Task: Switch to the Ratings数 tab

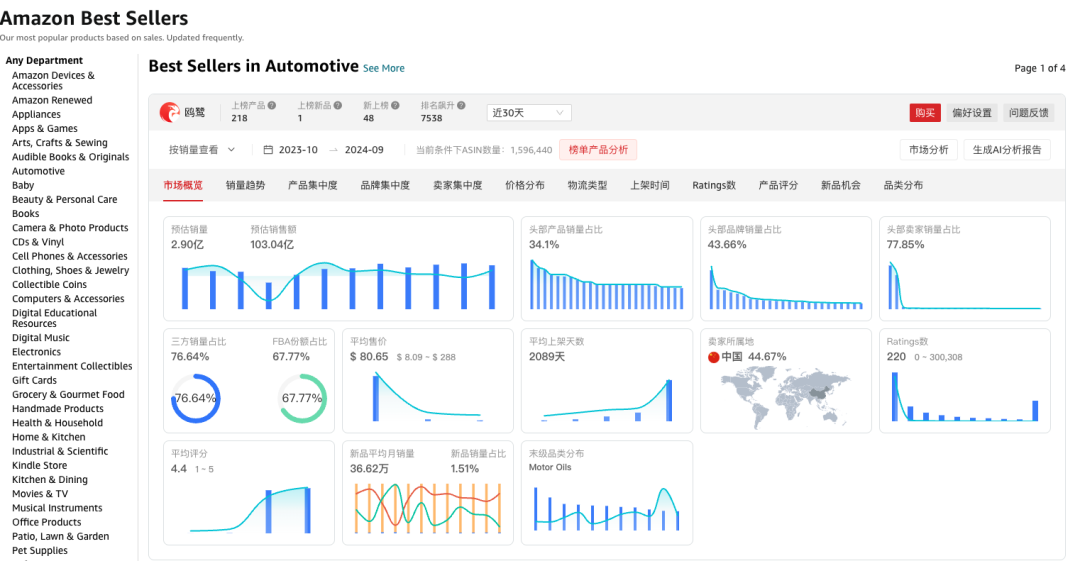Action: 714,185
